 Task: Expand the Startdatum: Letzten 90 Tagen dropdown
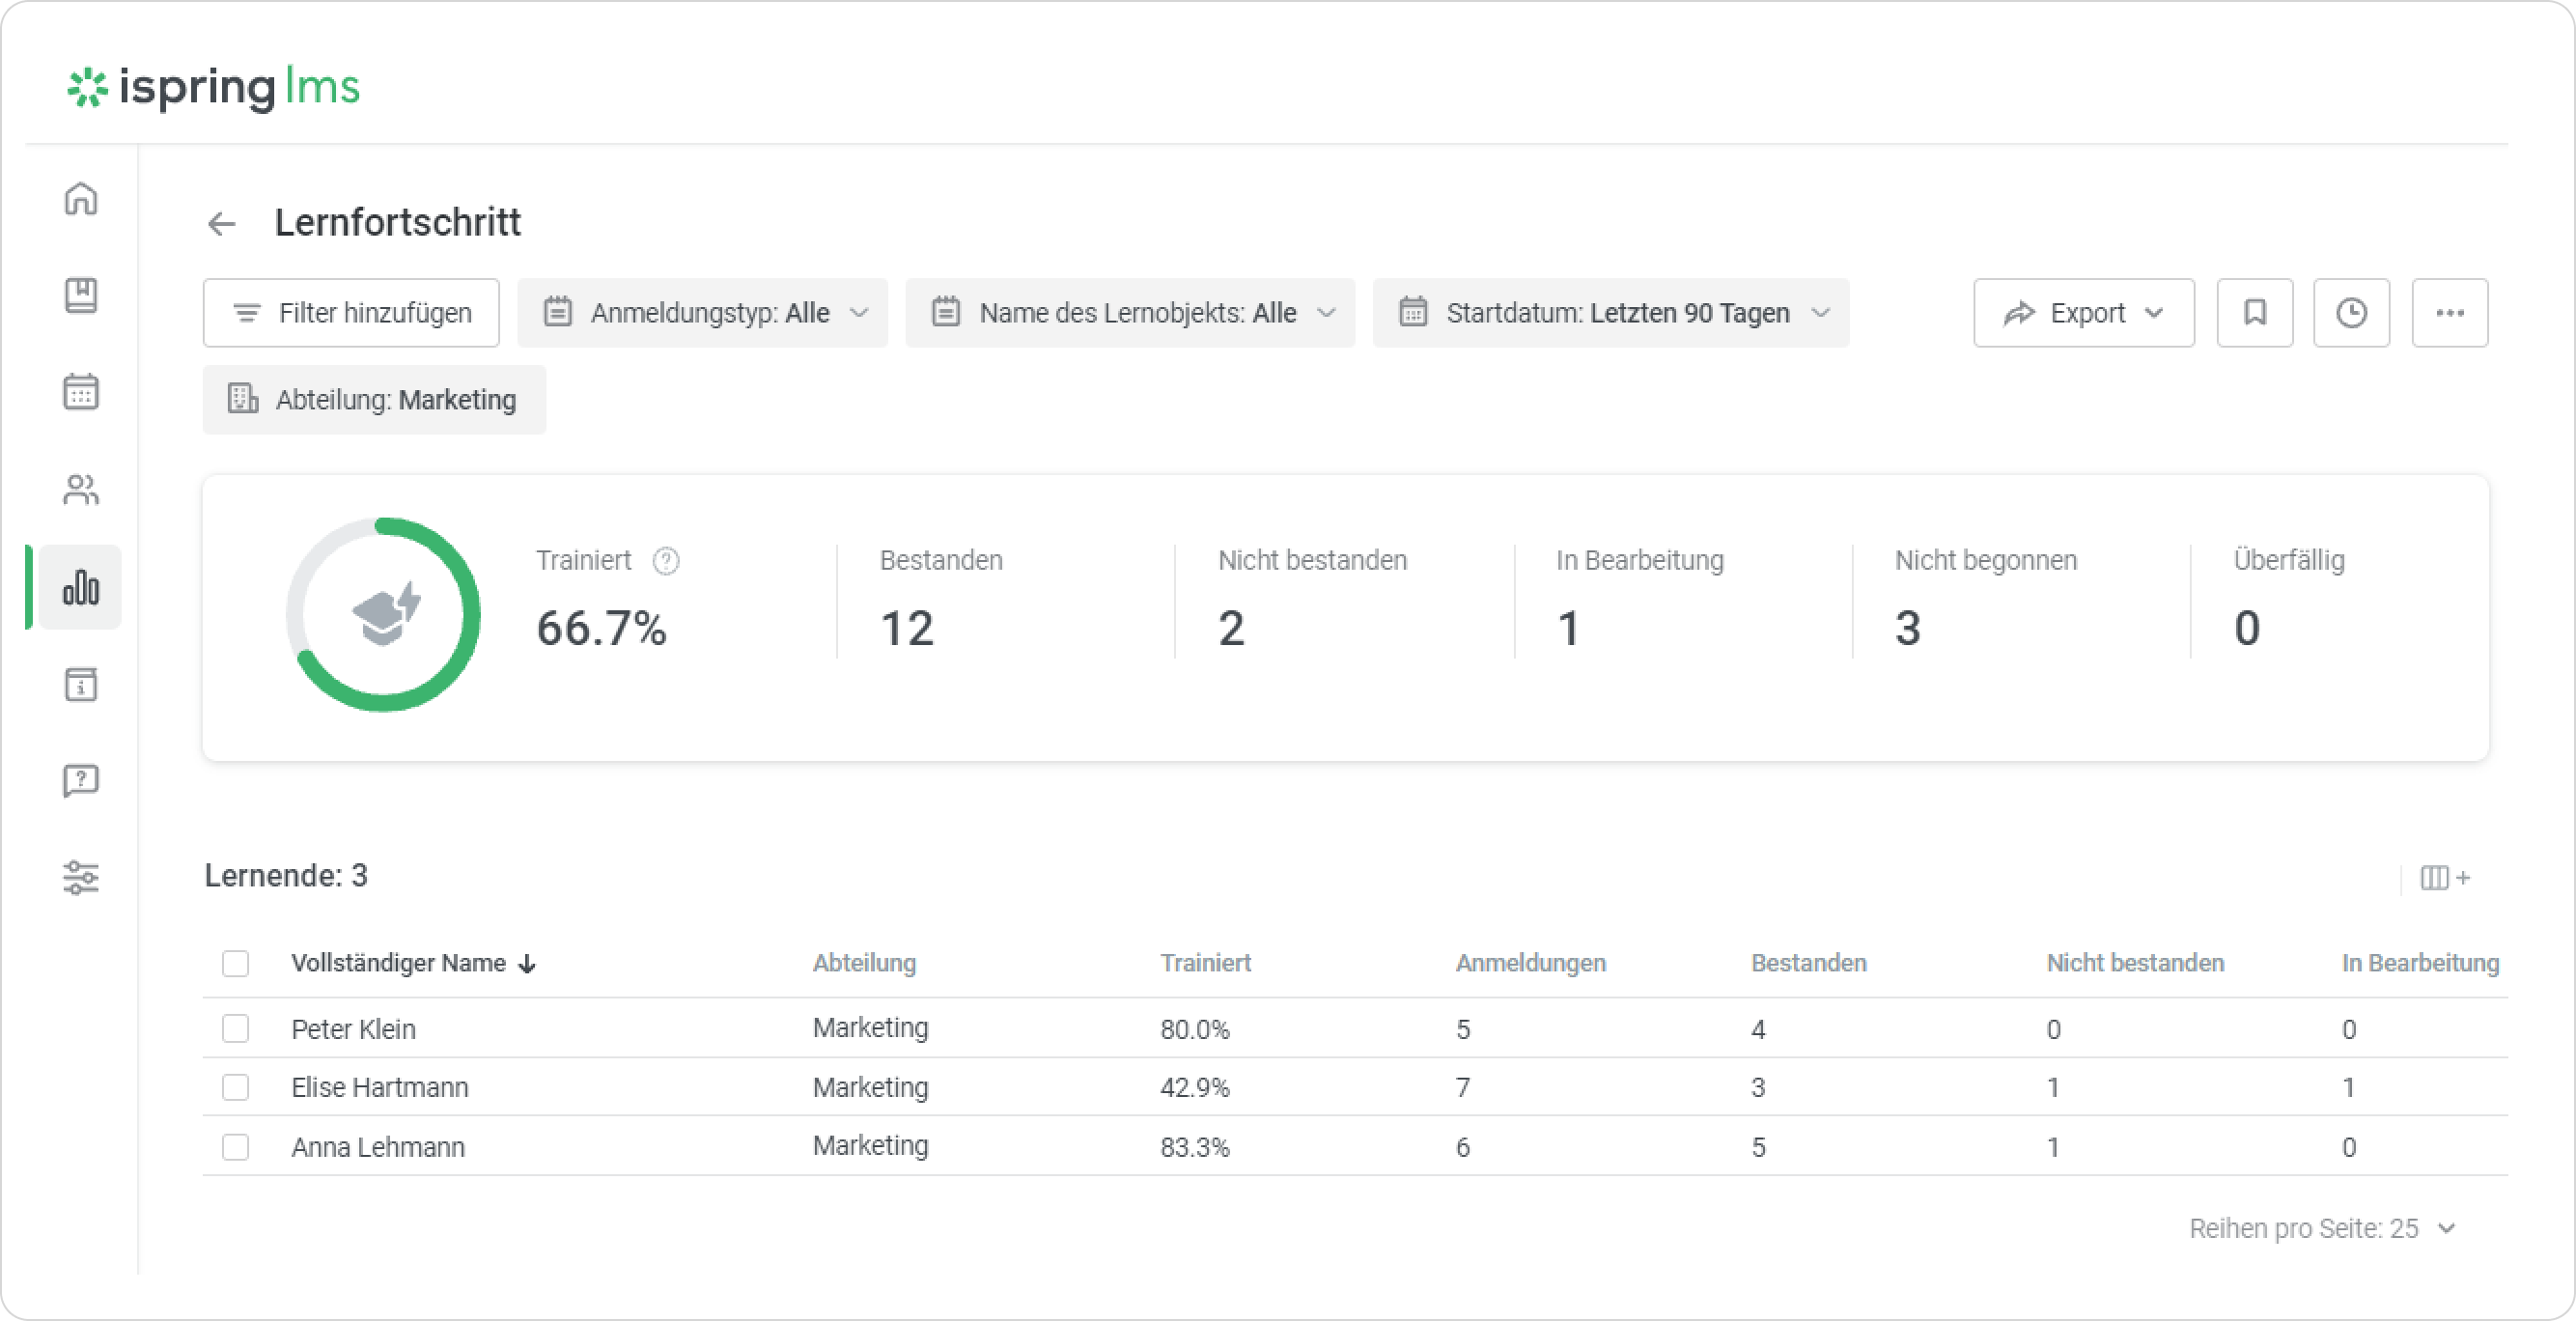1610,313
